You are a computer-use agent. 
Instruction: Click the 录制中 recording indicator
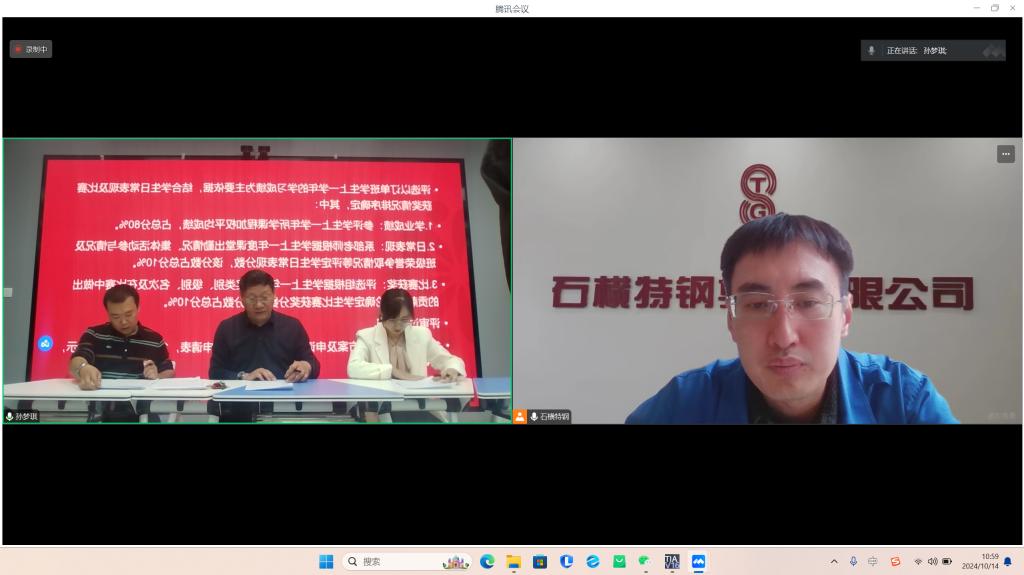point(31,49)
